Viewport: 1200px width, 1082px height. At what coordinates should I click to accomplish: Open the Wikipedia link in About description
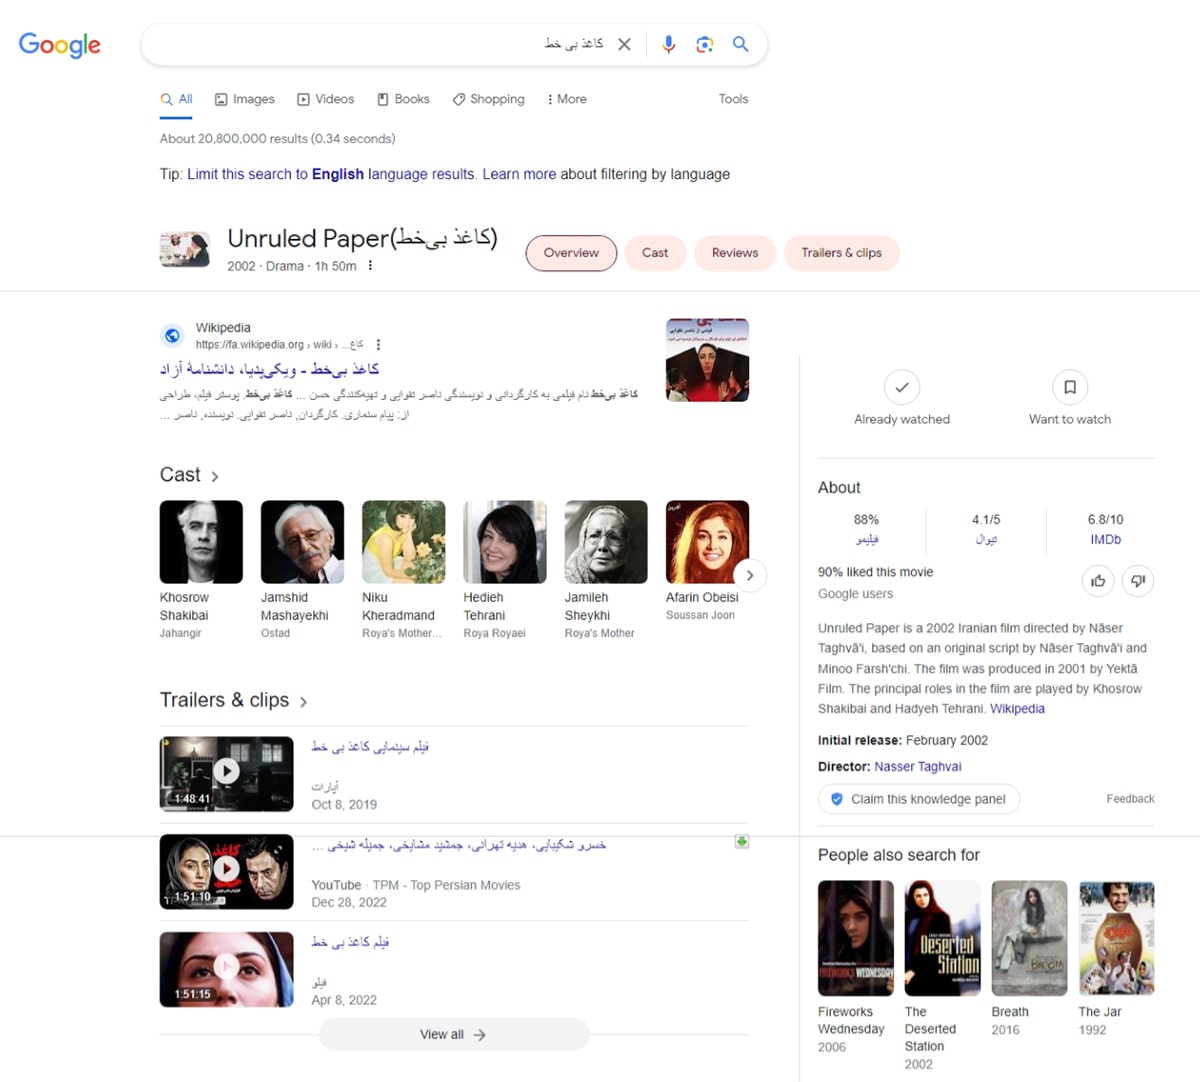(x=1017, y=709)
